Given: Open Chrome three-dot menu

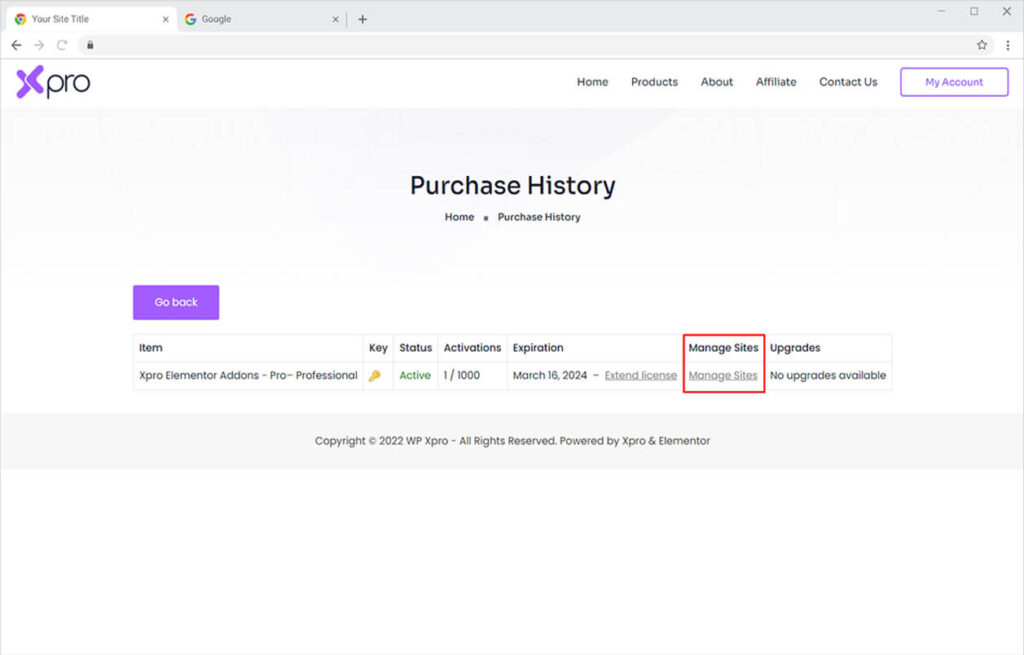Looking at the screenshot, I should coord(1007,45).
